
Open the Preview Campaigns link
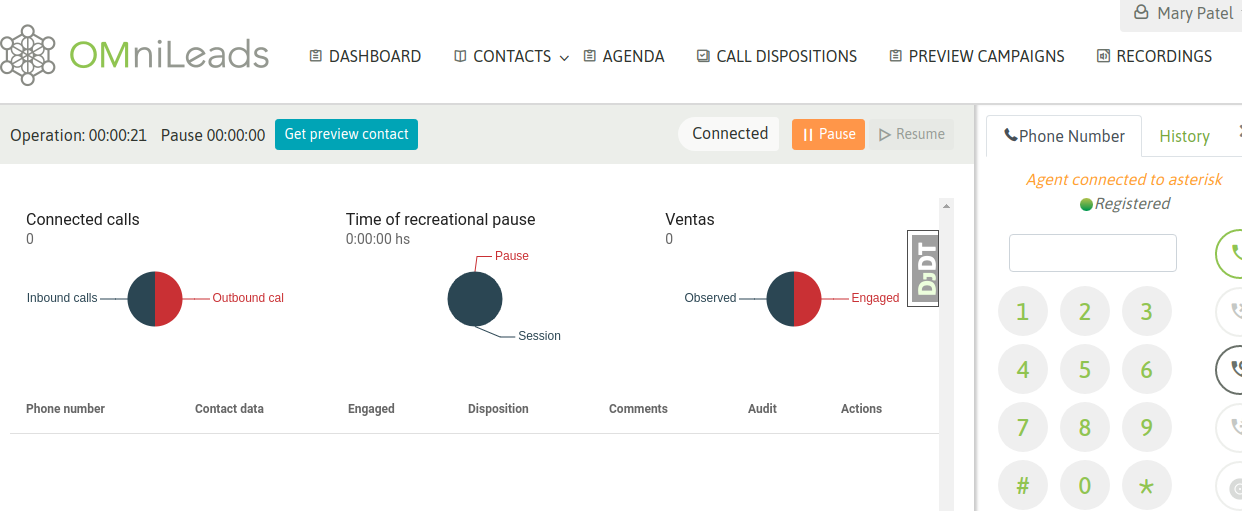point(976,57)
